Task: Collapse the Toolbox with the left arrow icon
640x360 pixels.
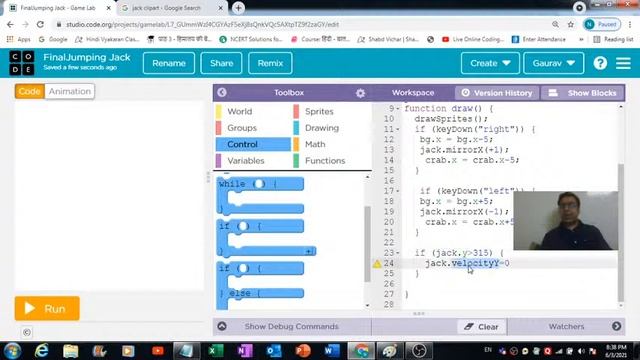Action: (222, 93)
